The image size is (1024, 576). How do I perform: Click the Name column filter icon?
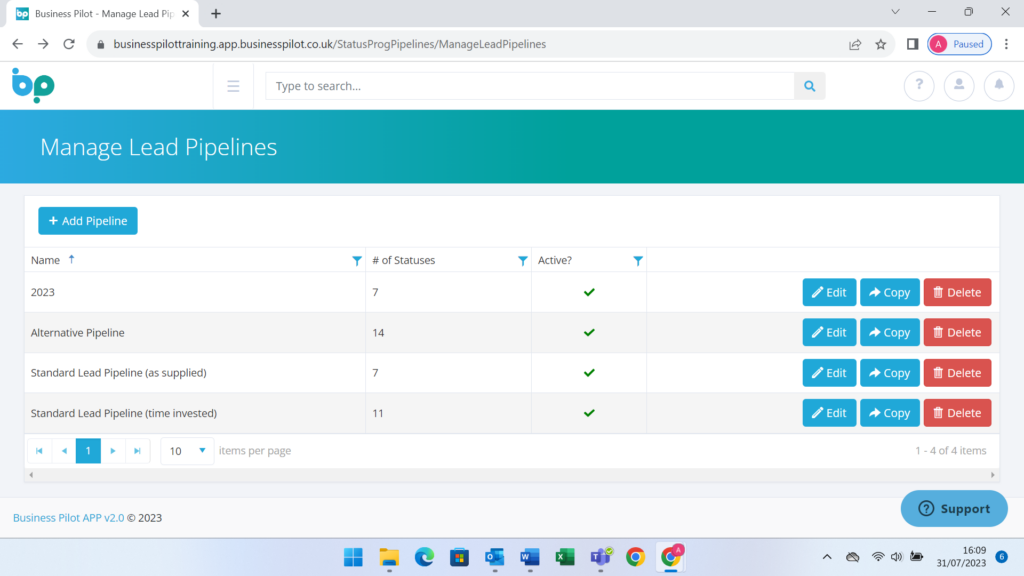click(x=357, y=261)
